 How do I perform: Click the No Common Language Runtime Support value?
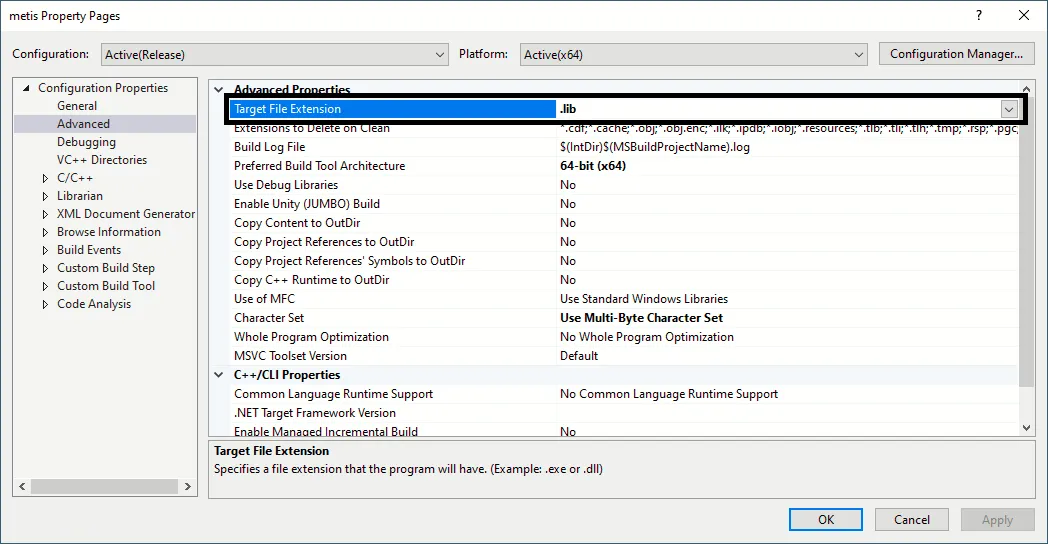click(669, 394)
